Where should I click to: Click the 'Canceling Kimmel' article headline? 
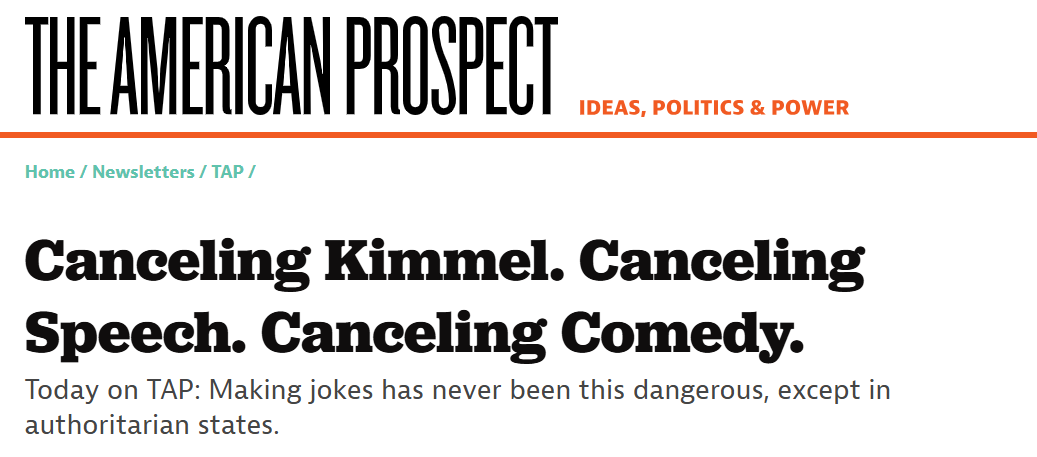click(444, 295)
